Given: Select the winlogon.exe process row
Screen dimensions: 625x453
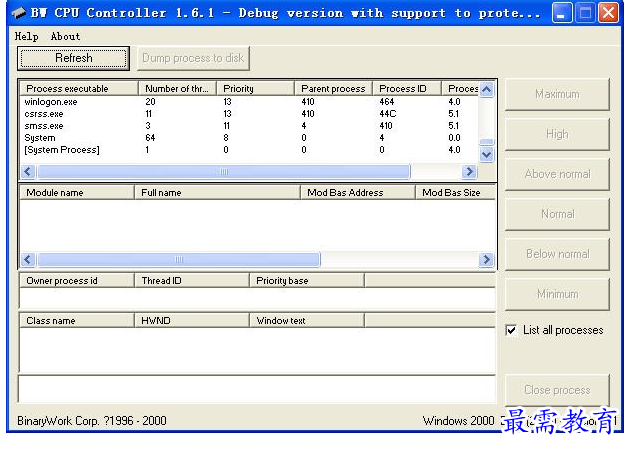Looking at the screenshot, I should point(249,102).
